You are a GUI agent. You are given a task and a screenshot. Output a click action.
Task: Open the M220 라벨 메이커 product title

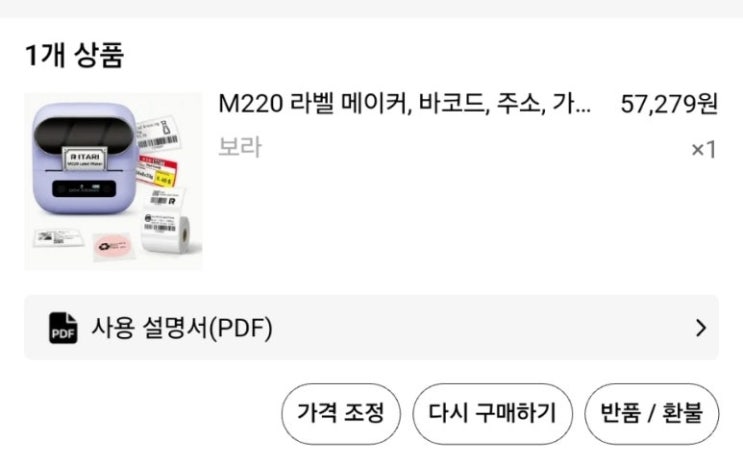pyautogui.click(x=405, y=104)
